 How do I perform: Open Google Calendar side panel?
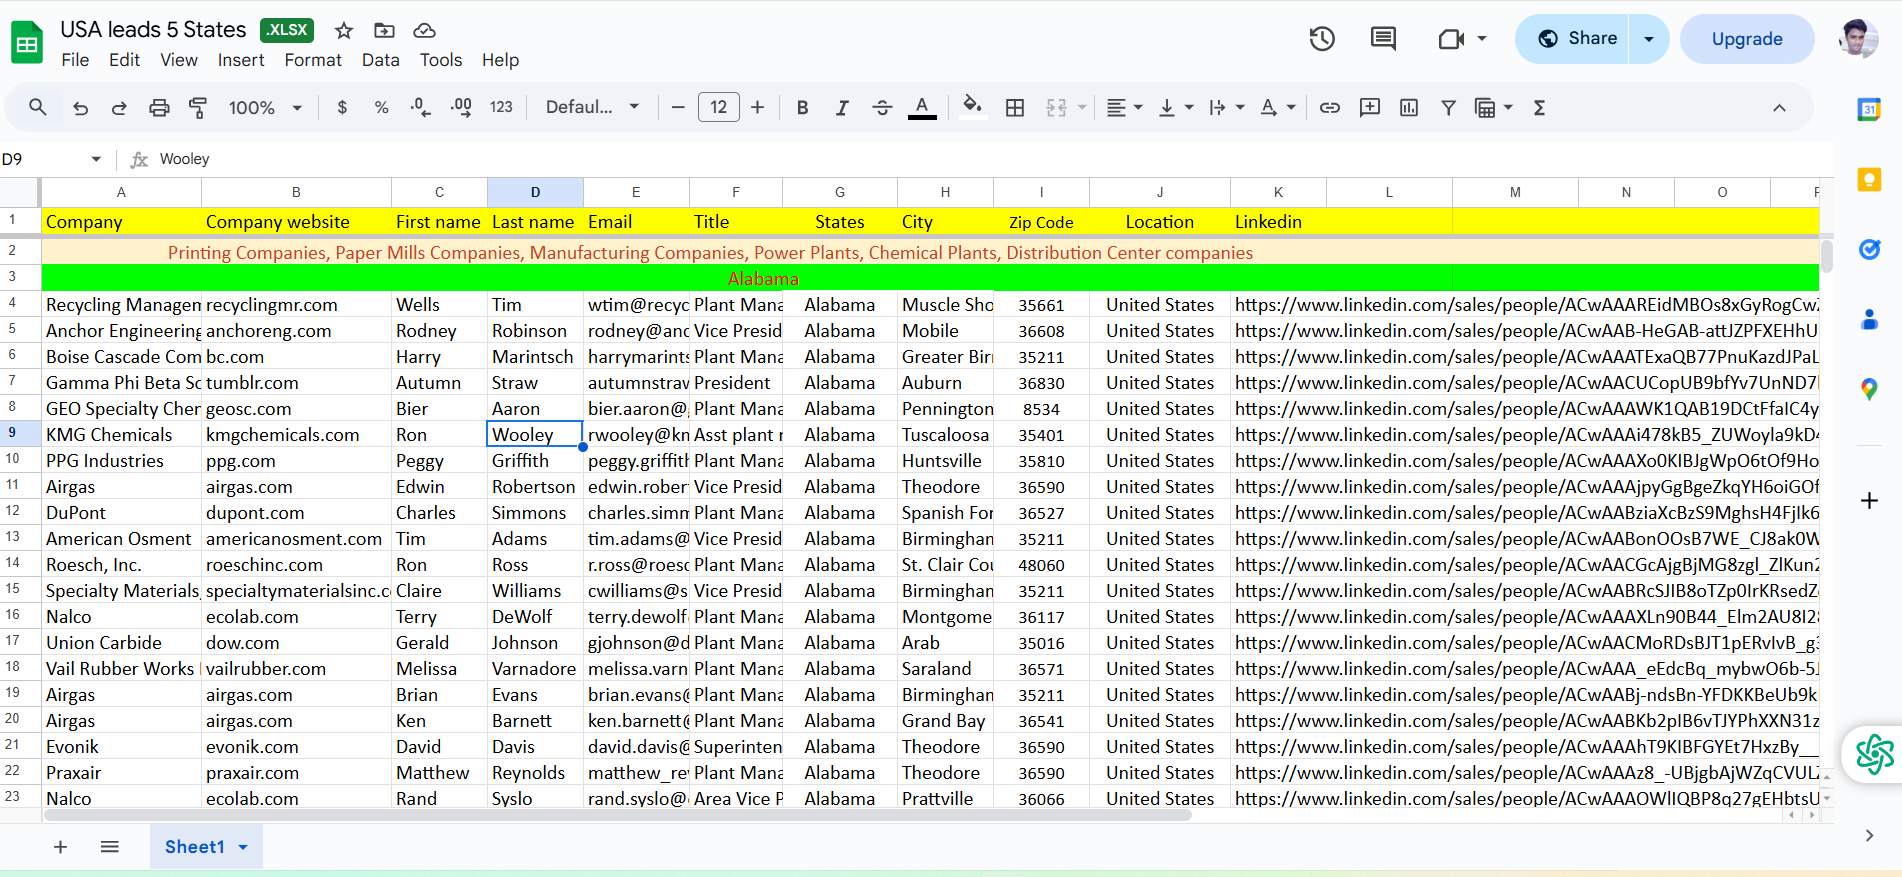[1869, 109]
